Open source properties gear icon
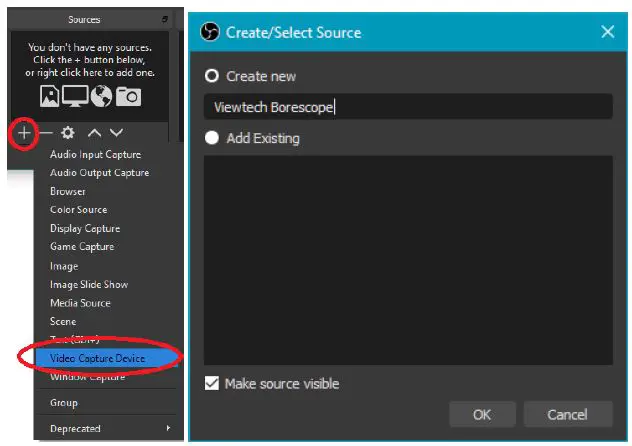Viewport: 632px width, 446px height. coord(67,132)
